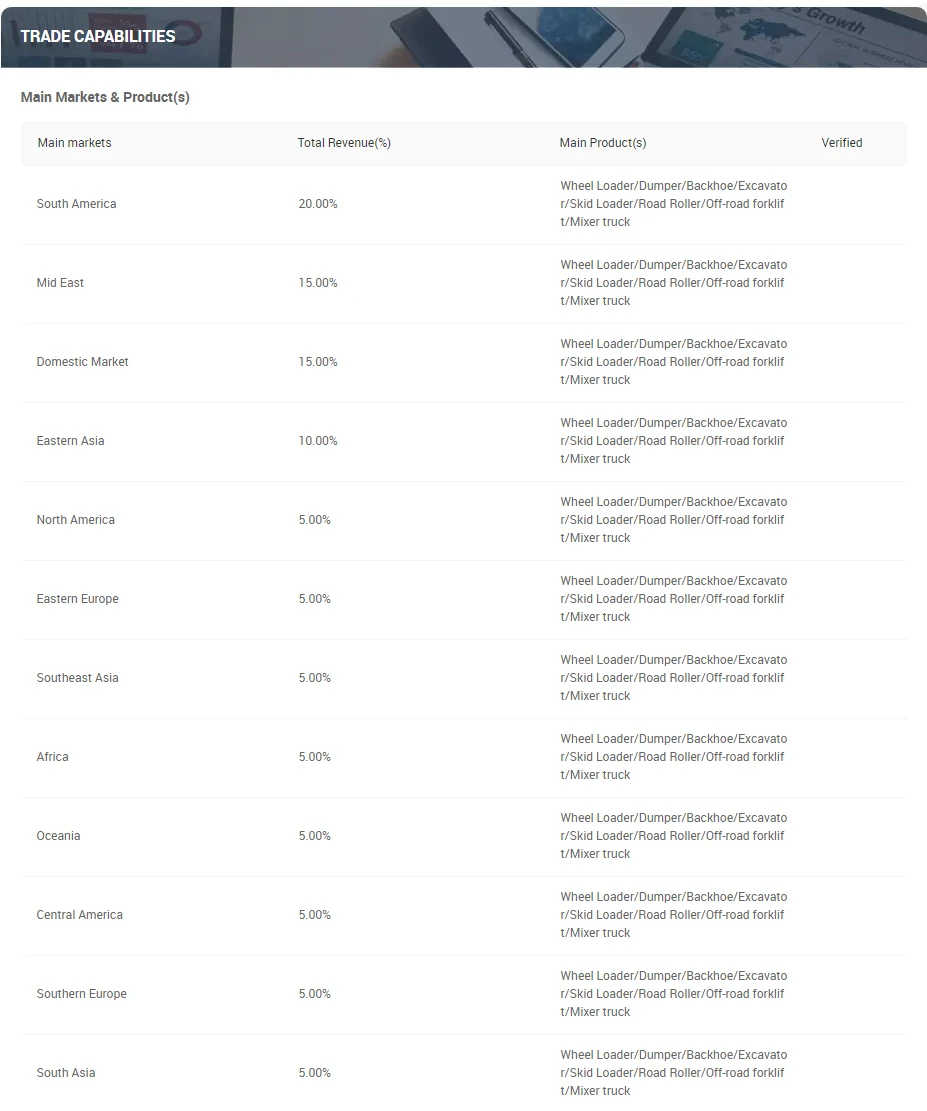Viewport: 927px width, 1111px height.
Task: Select the South America market cell
Action: pos(76,204)
